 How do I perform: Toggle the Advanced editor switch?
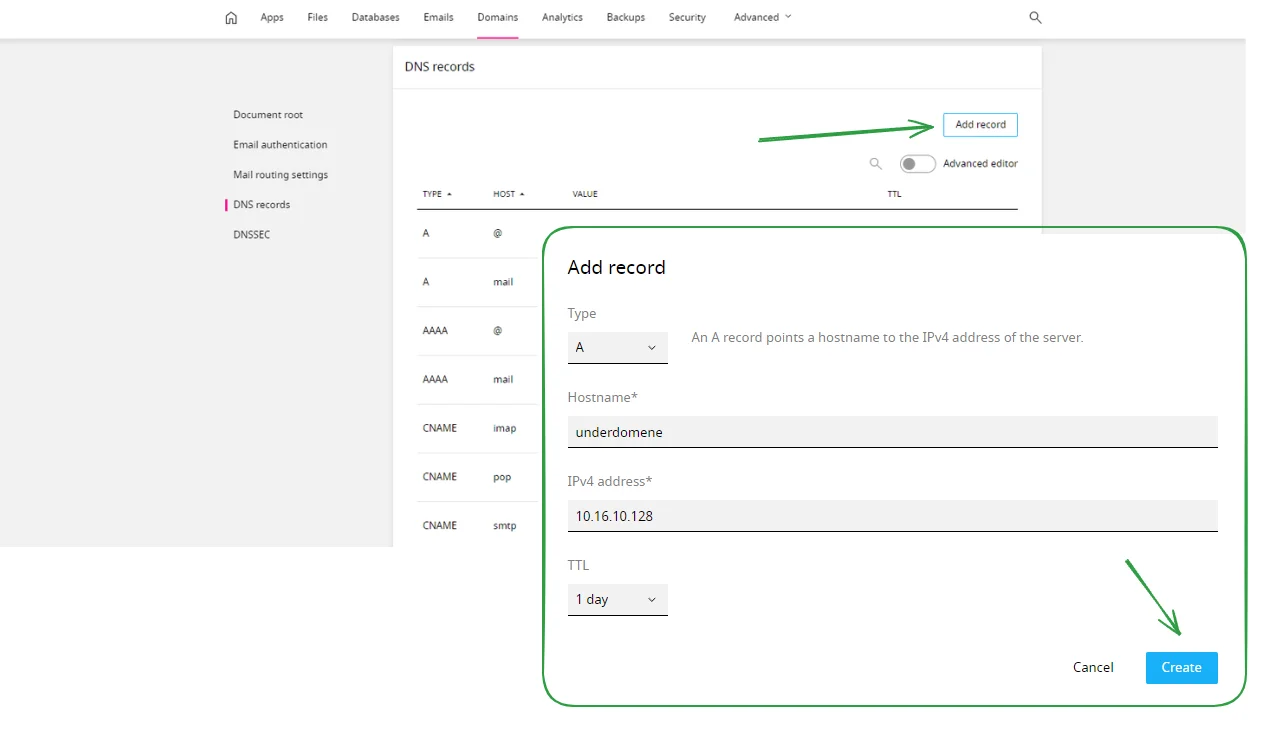click(917, 164)
